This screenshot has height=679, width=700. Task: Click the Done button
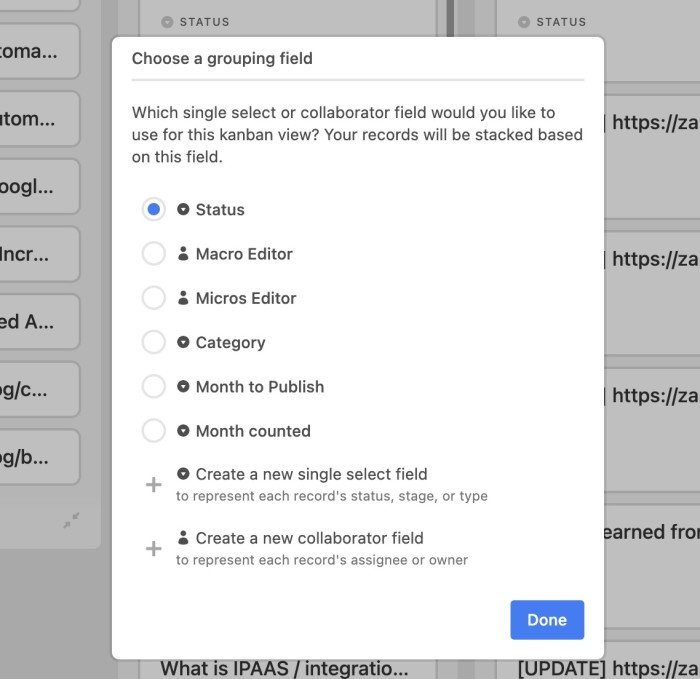click(547, 620)
